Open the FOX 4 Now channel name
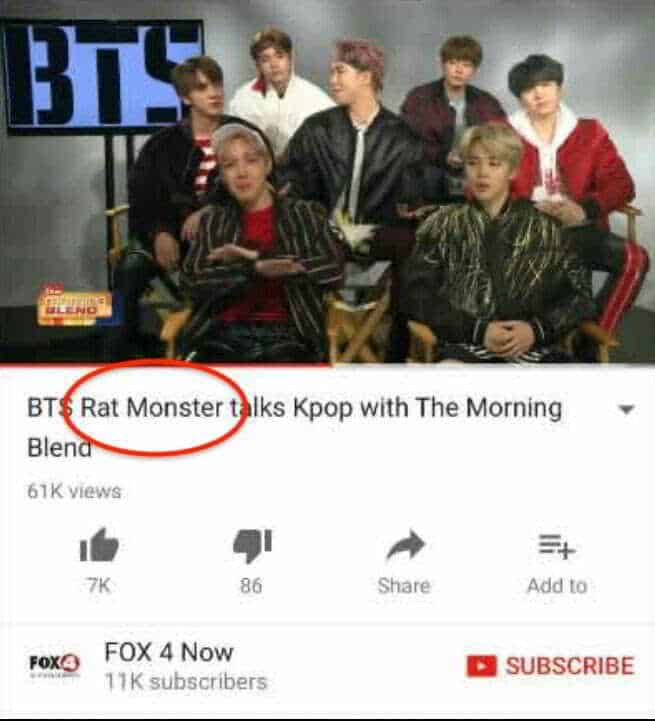 coord(169,652)
